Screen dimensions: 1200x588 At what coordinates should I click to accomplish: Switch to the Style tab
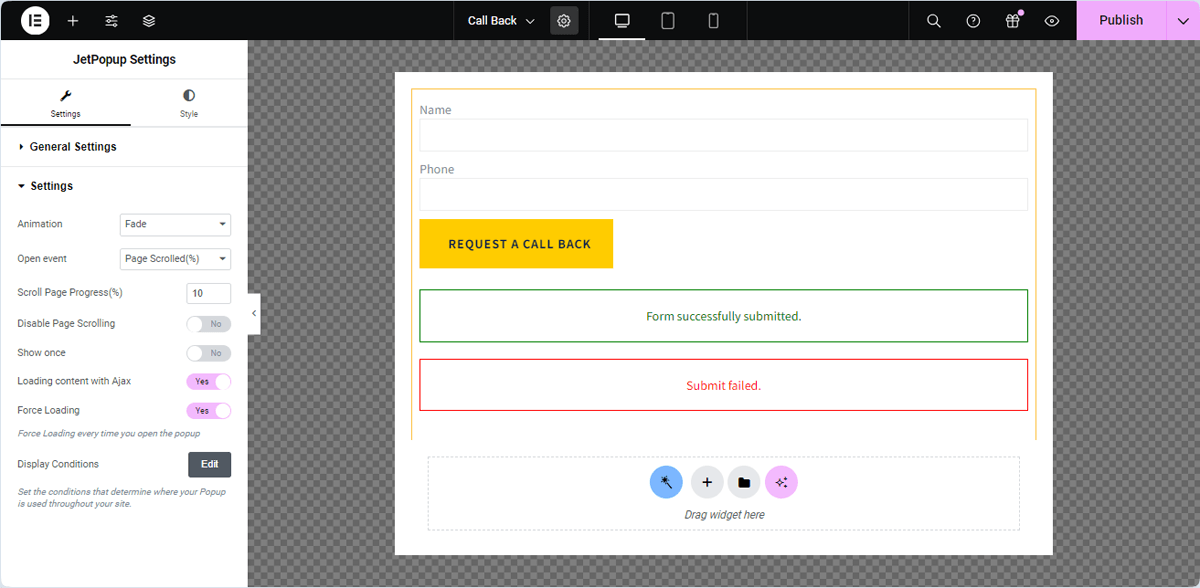[188, 103]
